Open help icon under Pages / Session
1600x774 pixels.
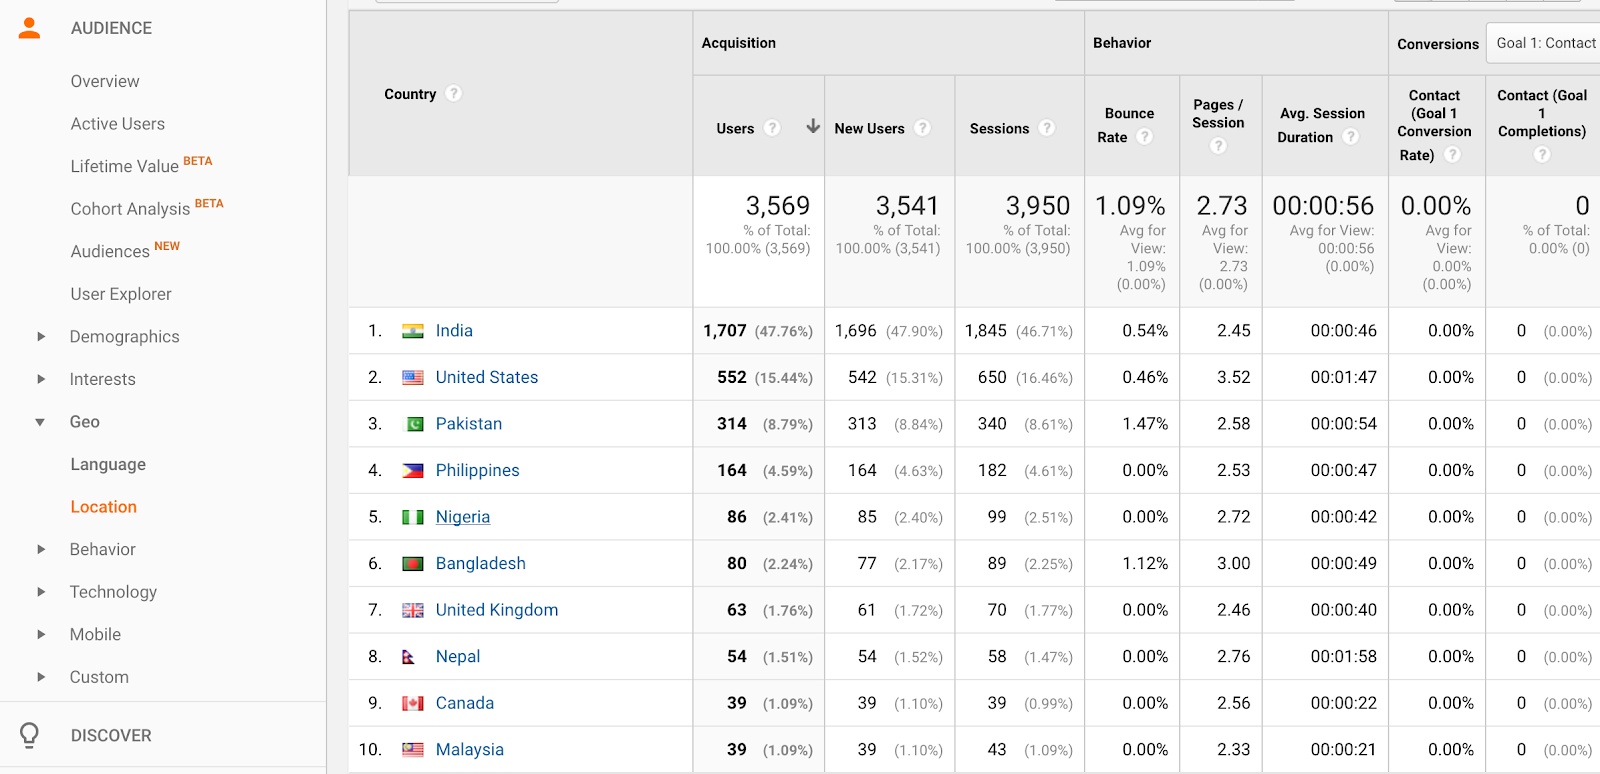[x=1218, y=146]
